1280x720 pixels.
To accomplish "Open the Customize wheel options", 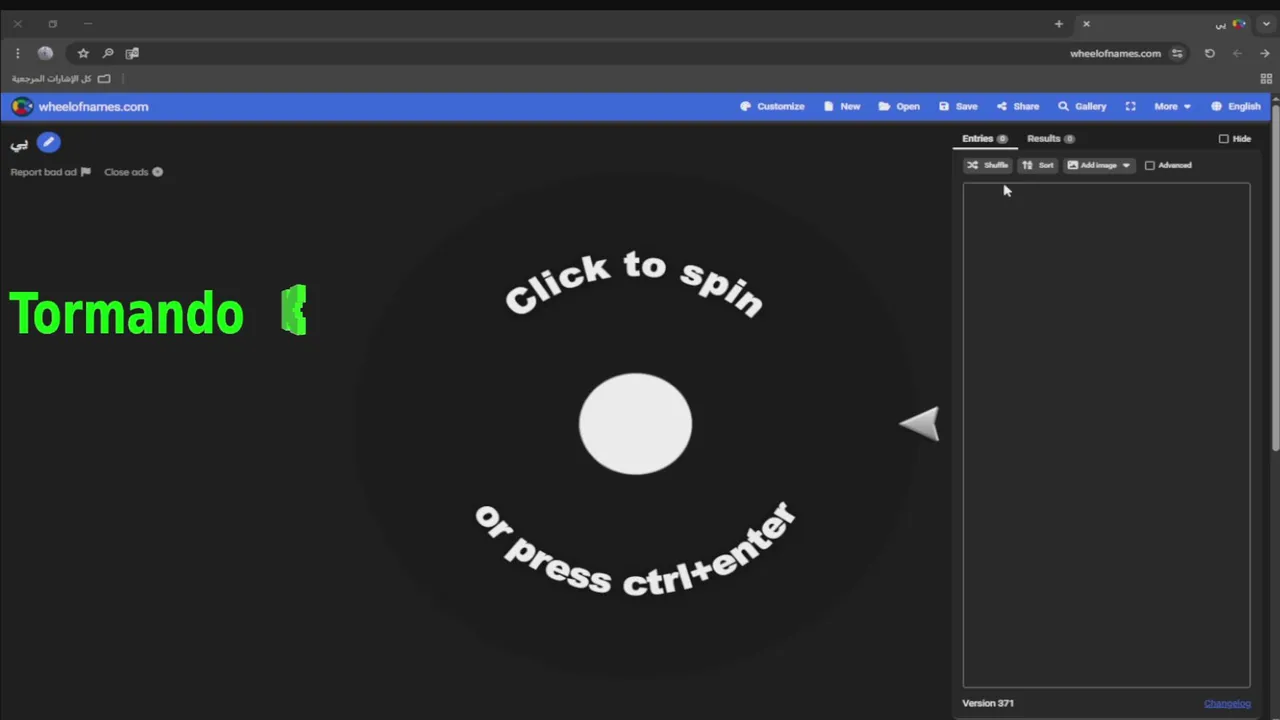I will (x=772, y=106).
